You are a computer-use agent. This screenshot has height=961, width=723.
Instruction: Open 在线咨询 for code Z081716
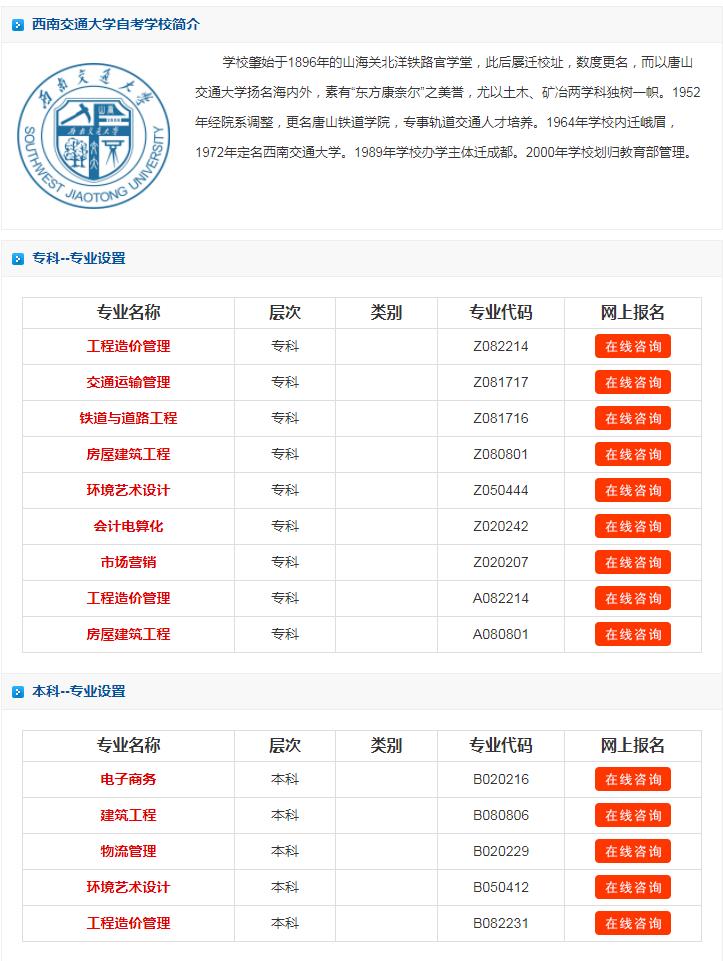coord(632,419)
